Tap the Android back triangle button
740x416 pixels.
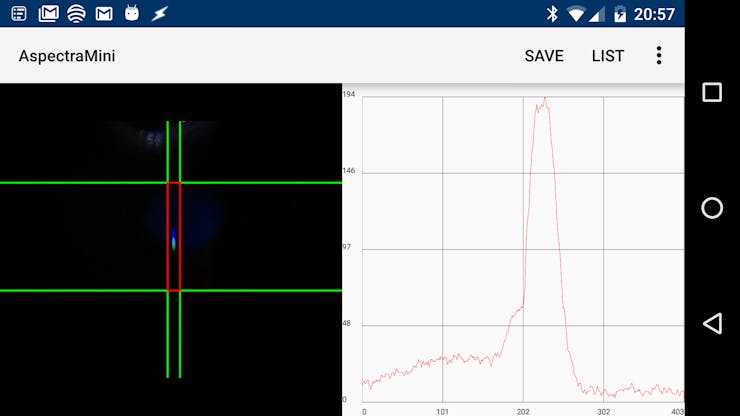[712, 323]
